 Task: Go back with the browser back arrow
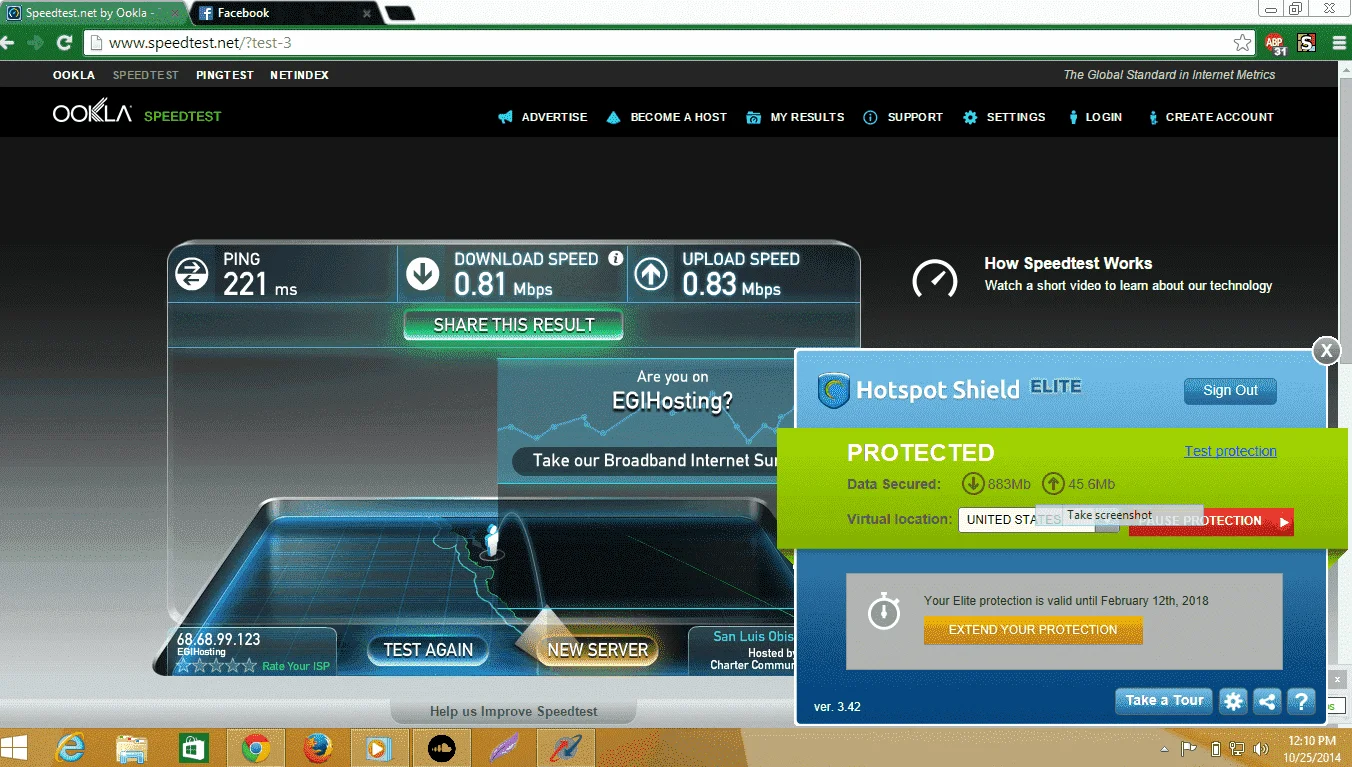8,43
